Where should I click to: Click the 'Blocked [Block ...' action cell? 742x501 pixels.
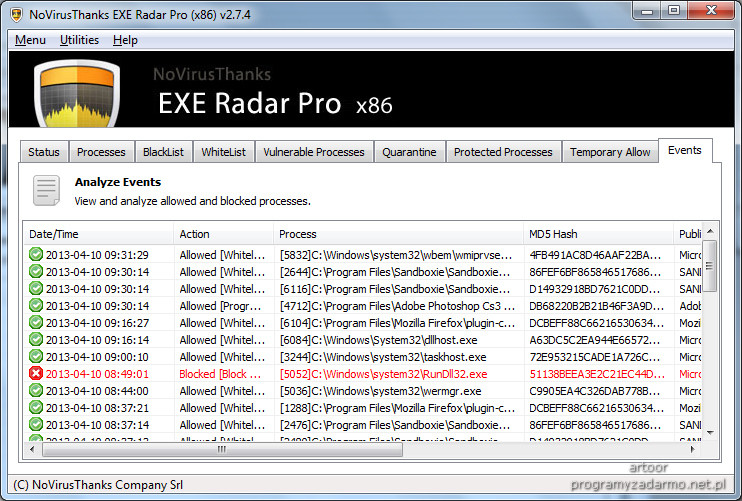(x=220, y=374)
